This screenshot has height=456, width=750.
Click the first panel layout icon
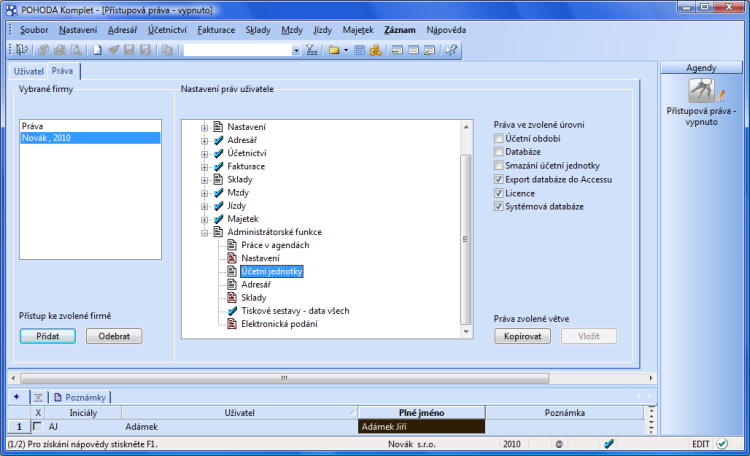[397, 50]
